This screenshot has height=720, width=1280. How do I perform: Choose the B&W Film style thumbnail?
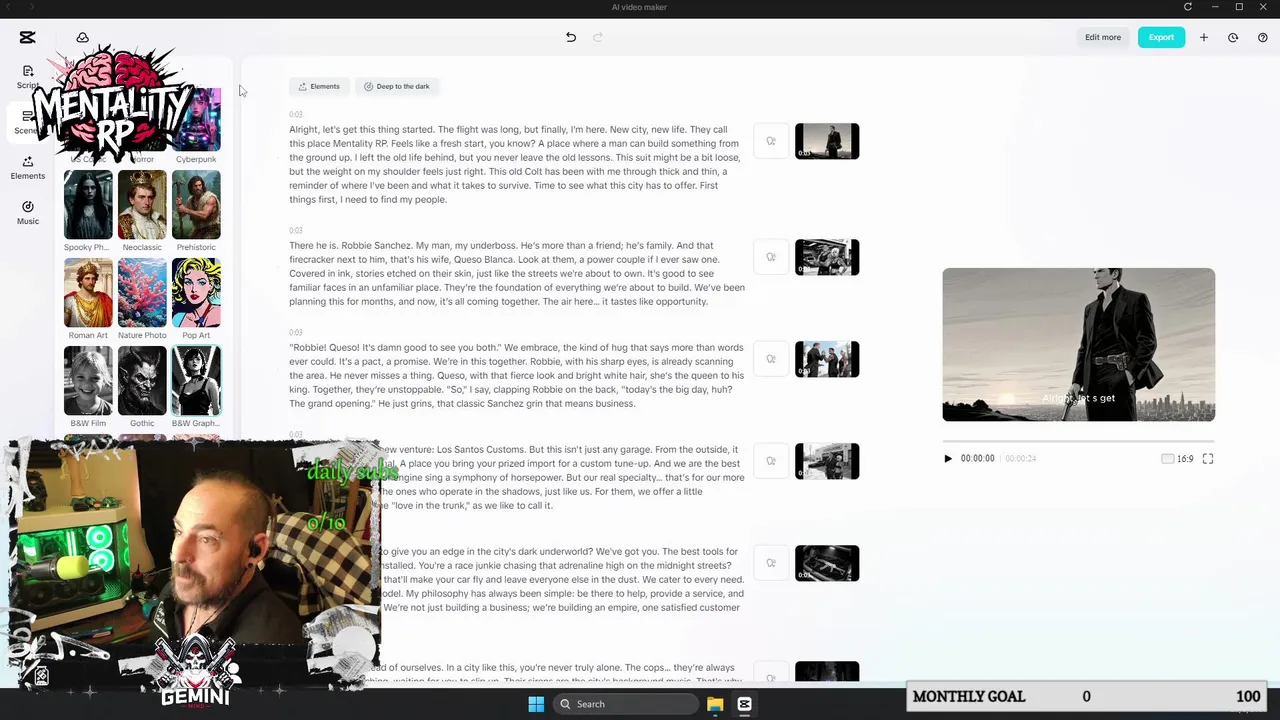(88, 381)
